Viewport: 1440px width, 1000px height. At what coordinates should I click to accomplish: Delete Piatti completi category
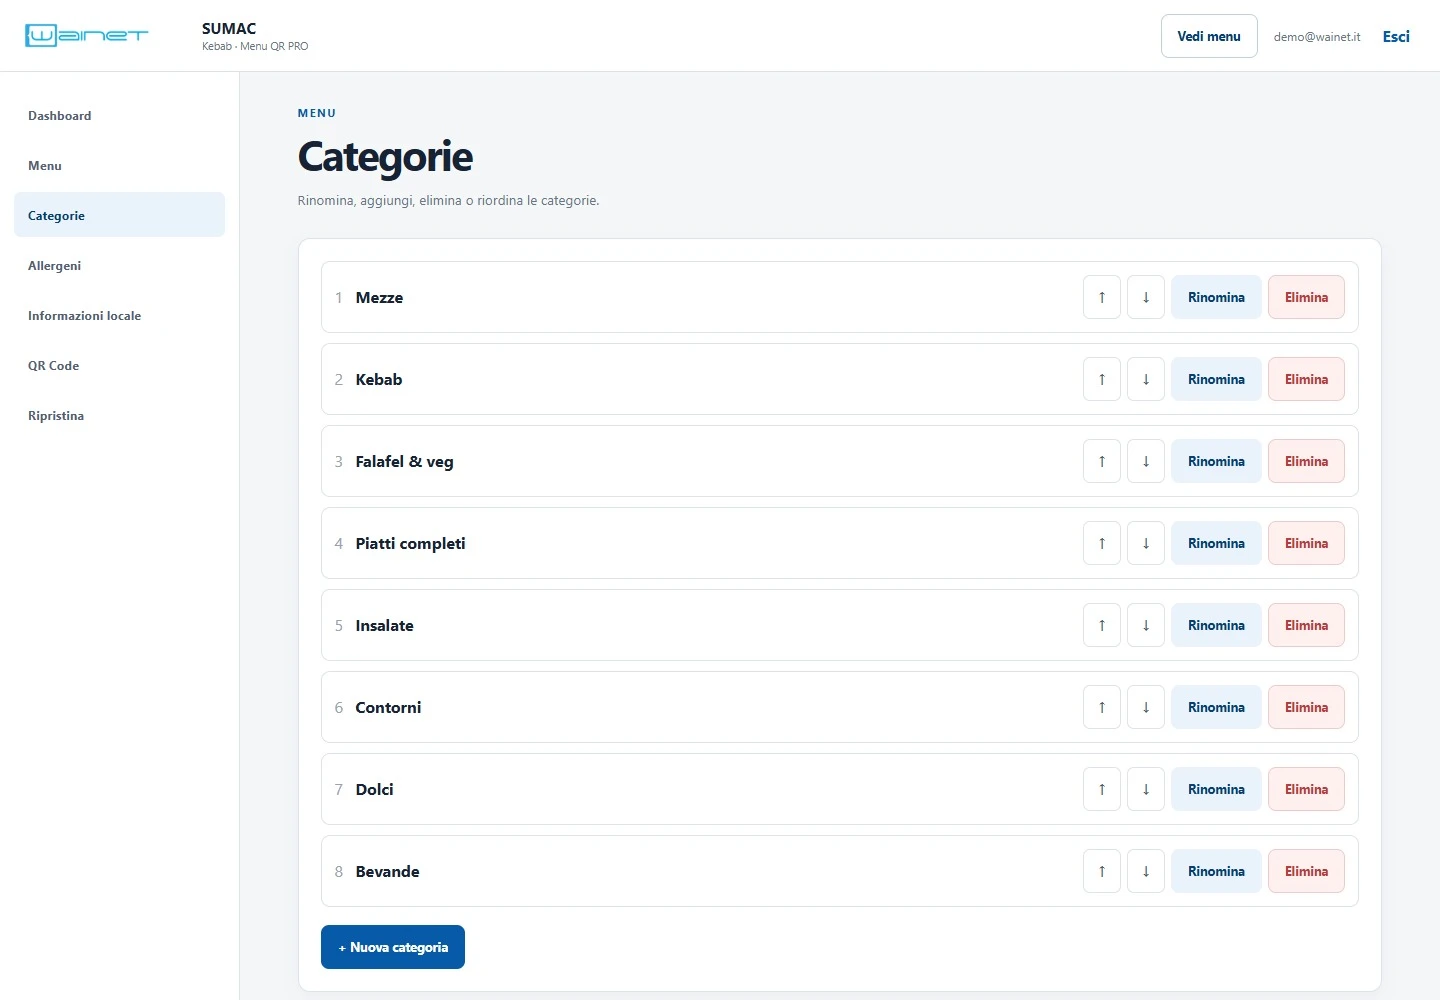(1306, 543)
